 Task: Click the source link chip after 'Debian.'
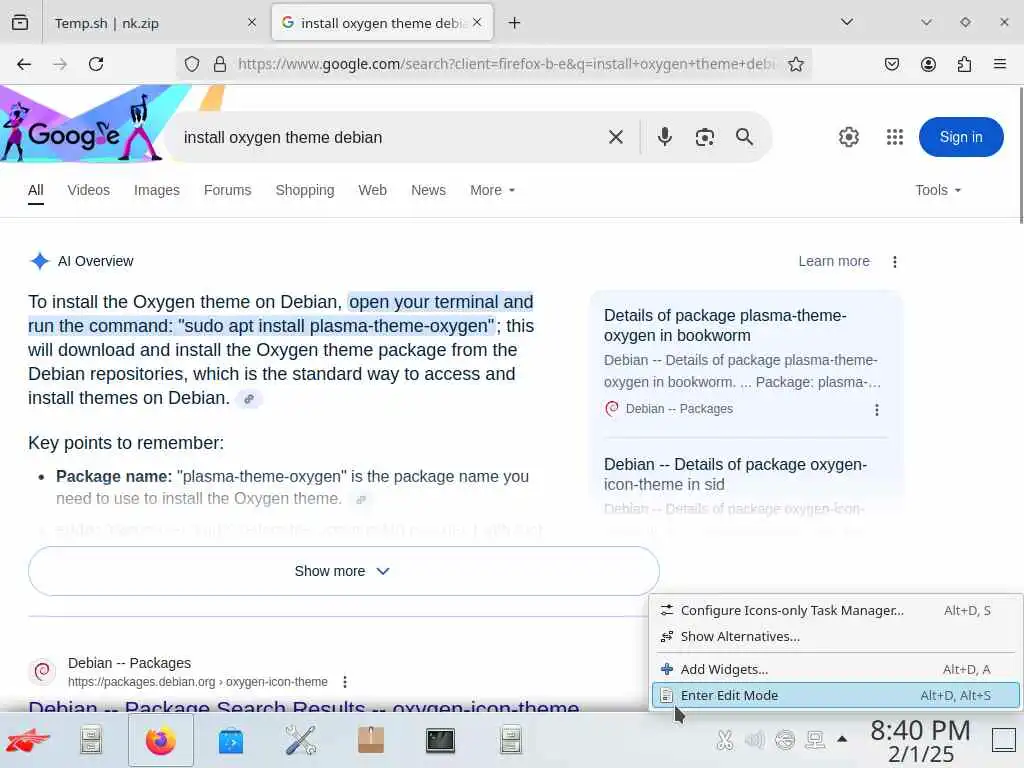pyautogui.click(x=249, y=398)
